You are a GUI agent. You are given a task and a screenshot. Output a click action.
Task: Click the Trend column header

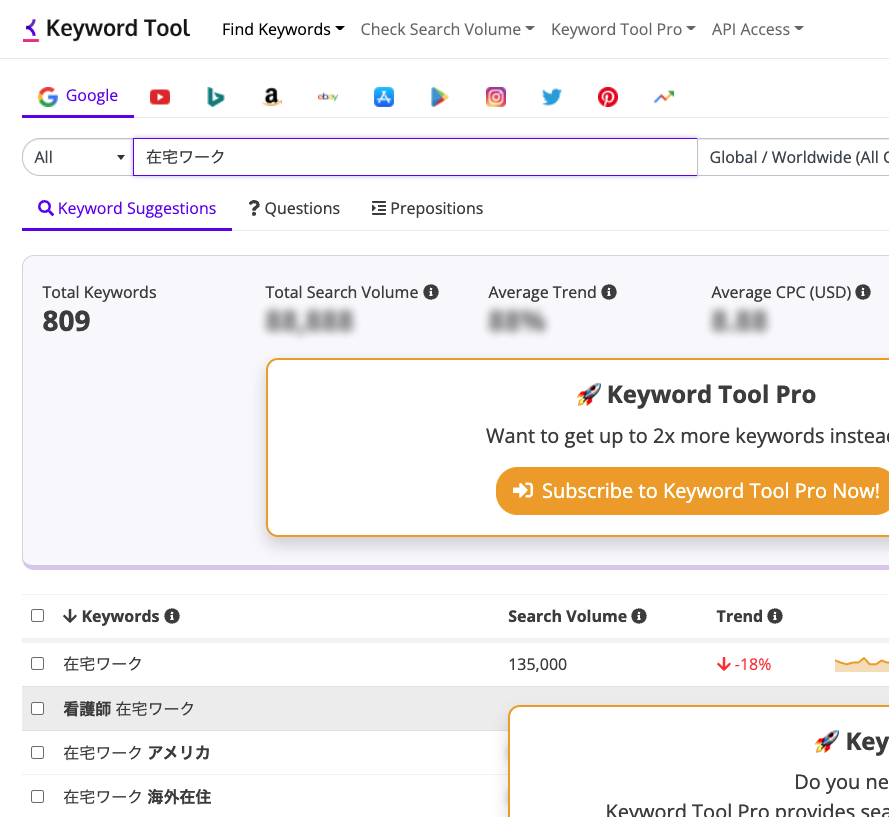[x=739, y=616]
